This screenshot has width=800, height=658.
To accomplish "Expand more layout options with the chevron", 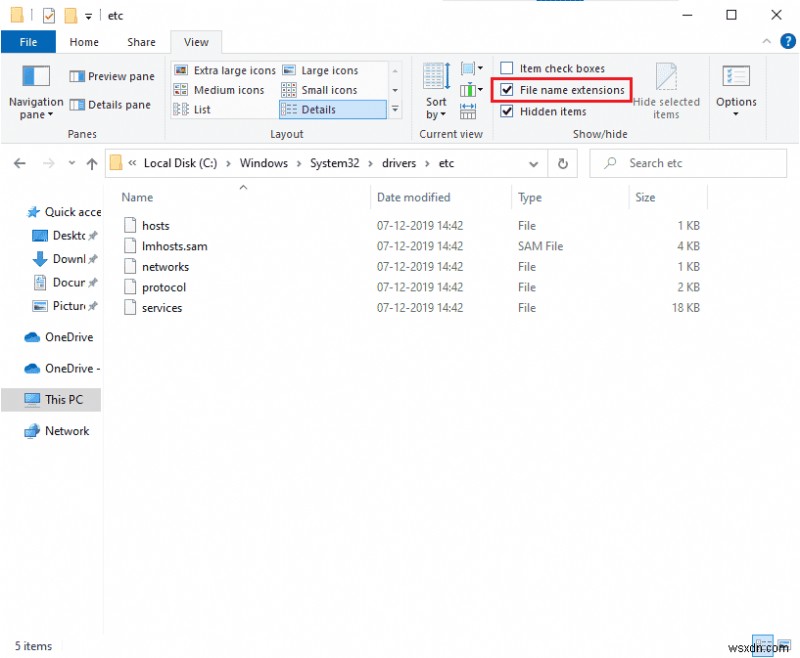I will pos(395,110).
